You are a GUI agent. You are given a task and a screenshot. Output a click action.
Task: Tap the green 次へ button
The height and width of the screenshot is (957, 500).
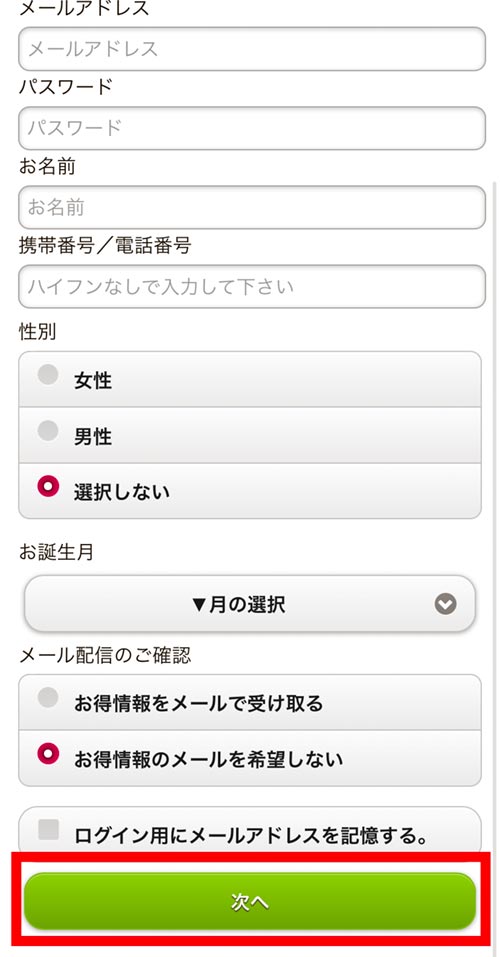coord(250,901)
